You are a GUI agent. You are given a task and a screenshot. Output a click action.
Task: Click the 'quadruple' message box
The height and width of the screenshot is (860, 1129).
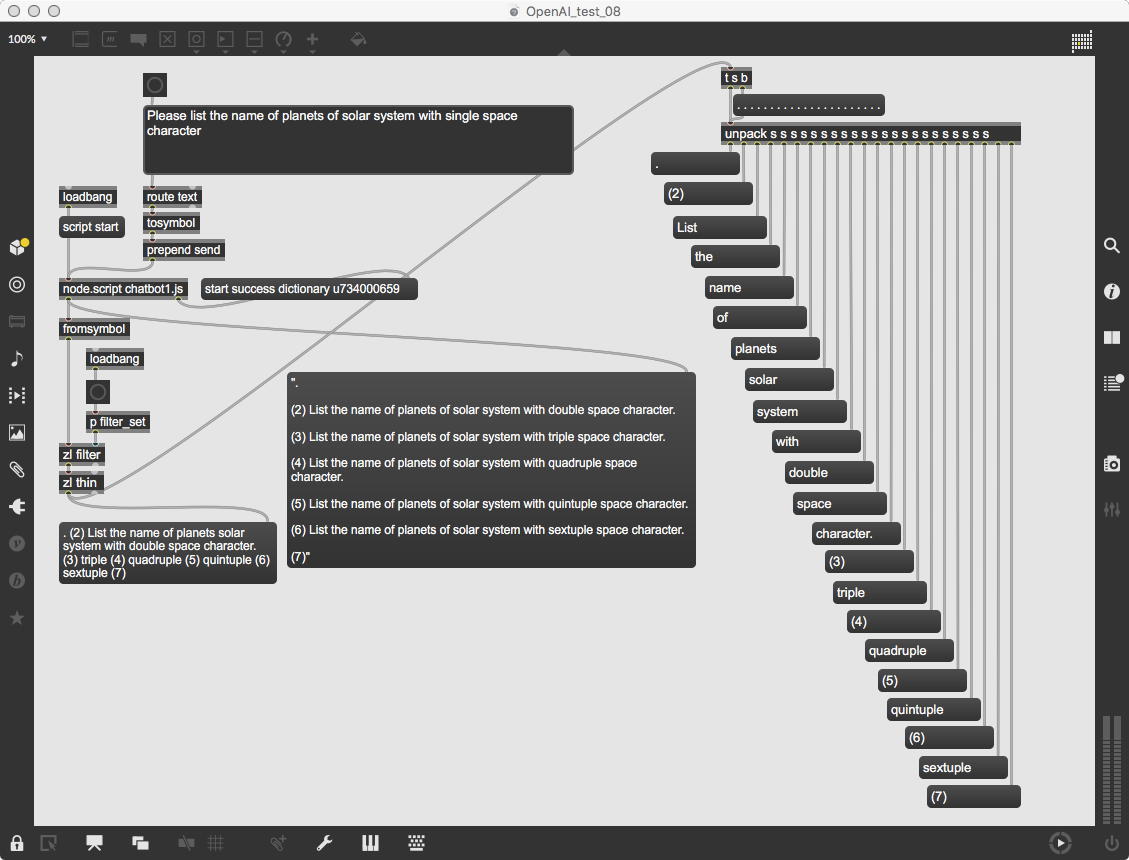(909, 650)
